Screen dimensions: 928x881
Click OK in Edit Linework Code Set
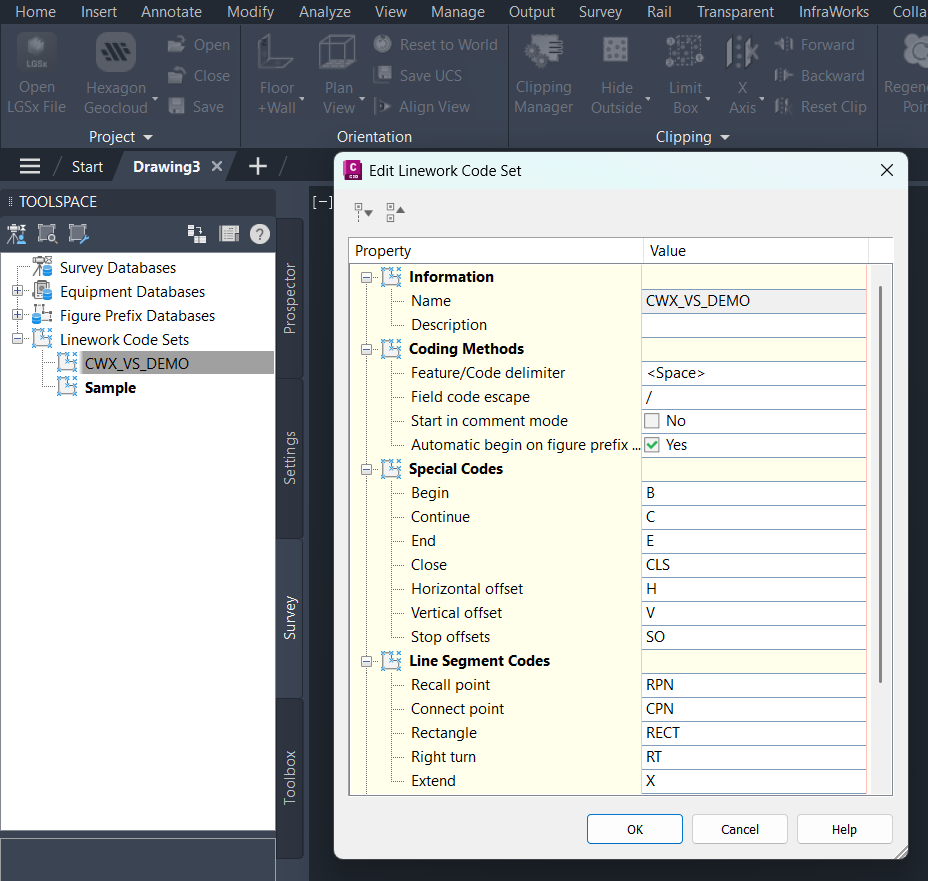(x=634, y=829)
